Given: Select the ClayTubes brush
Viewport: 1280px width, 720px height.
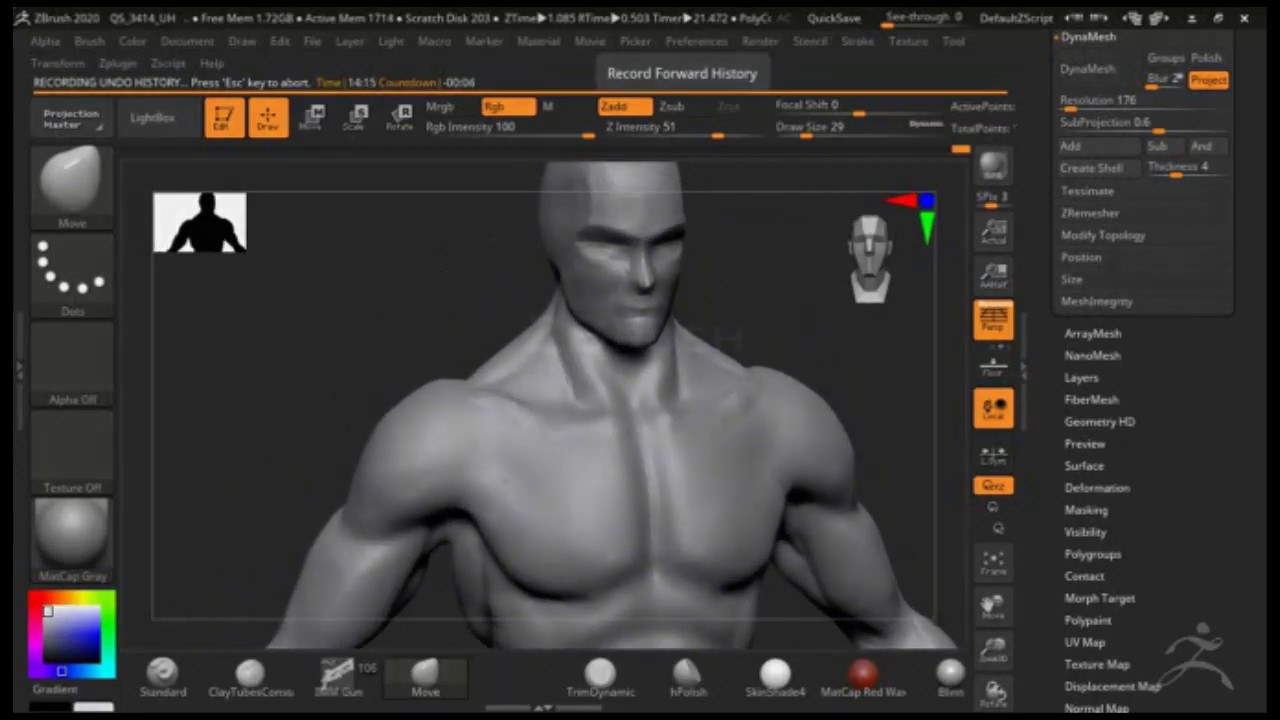Looking at the screenshot, I should pos(250,678).
